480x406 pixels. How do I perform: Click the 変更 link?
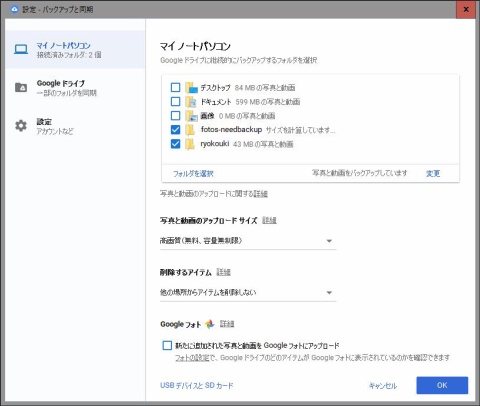(433, 173)
